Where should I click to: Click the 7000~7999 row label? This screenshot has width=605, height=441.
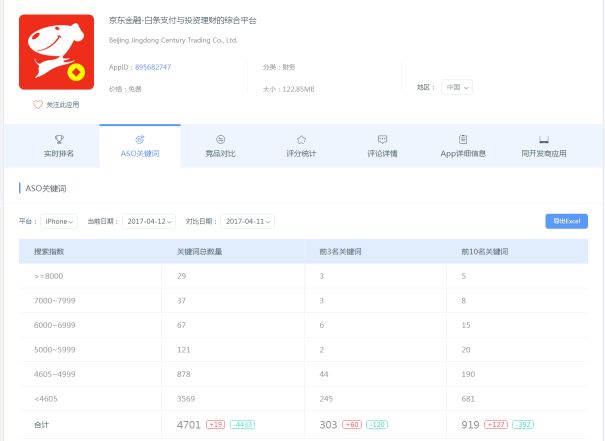coord(54,301)
